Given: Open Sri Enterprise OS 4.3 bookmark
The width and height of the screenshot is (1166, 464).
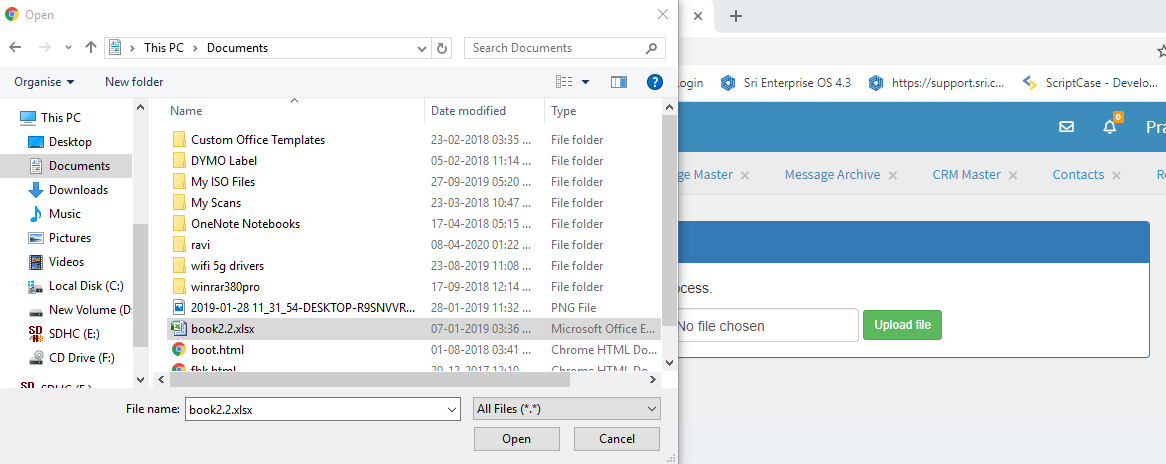Looking at the screenshot, I should point(787,83).
